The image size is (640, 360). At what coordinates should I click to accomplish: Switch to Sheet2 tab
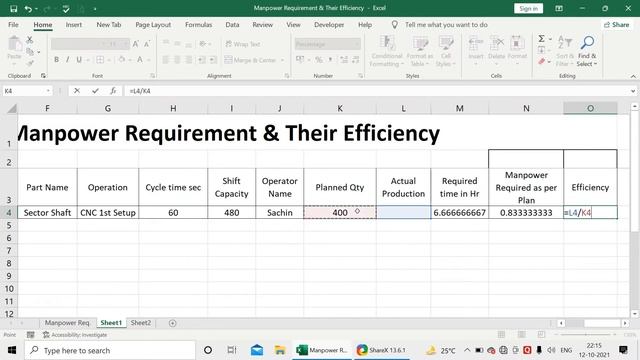coord(141,322)
